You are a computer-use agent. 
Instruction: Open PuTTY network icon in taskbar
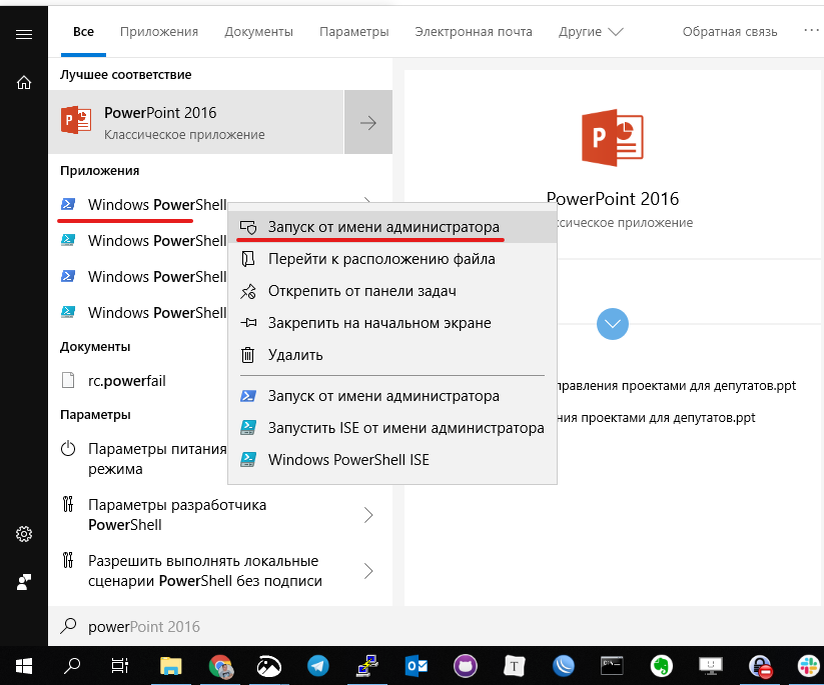[367, 666]
